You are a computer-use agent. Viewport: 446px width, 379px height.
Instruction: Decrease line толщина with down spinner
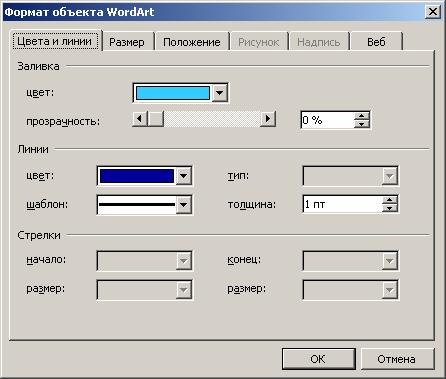390,208
